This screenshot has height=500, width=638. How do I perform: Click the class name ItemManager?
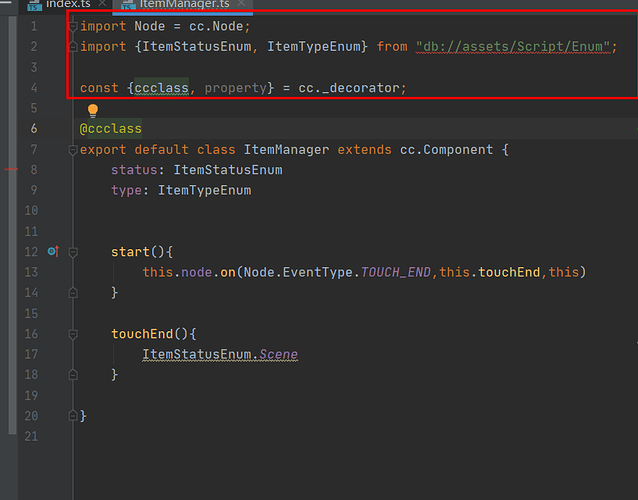tap(286, 150)
